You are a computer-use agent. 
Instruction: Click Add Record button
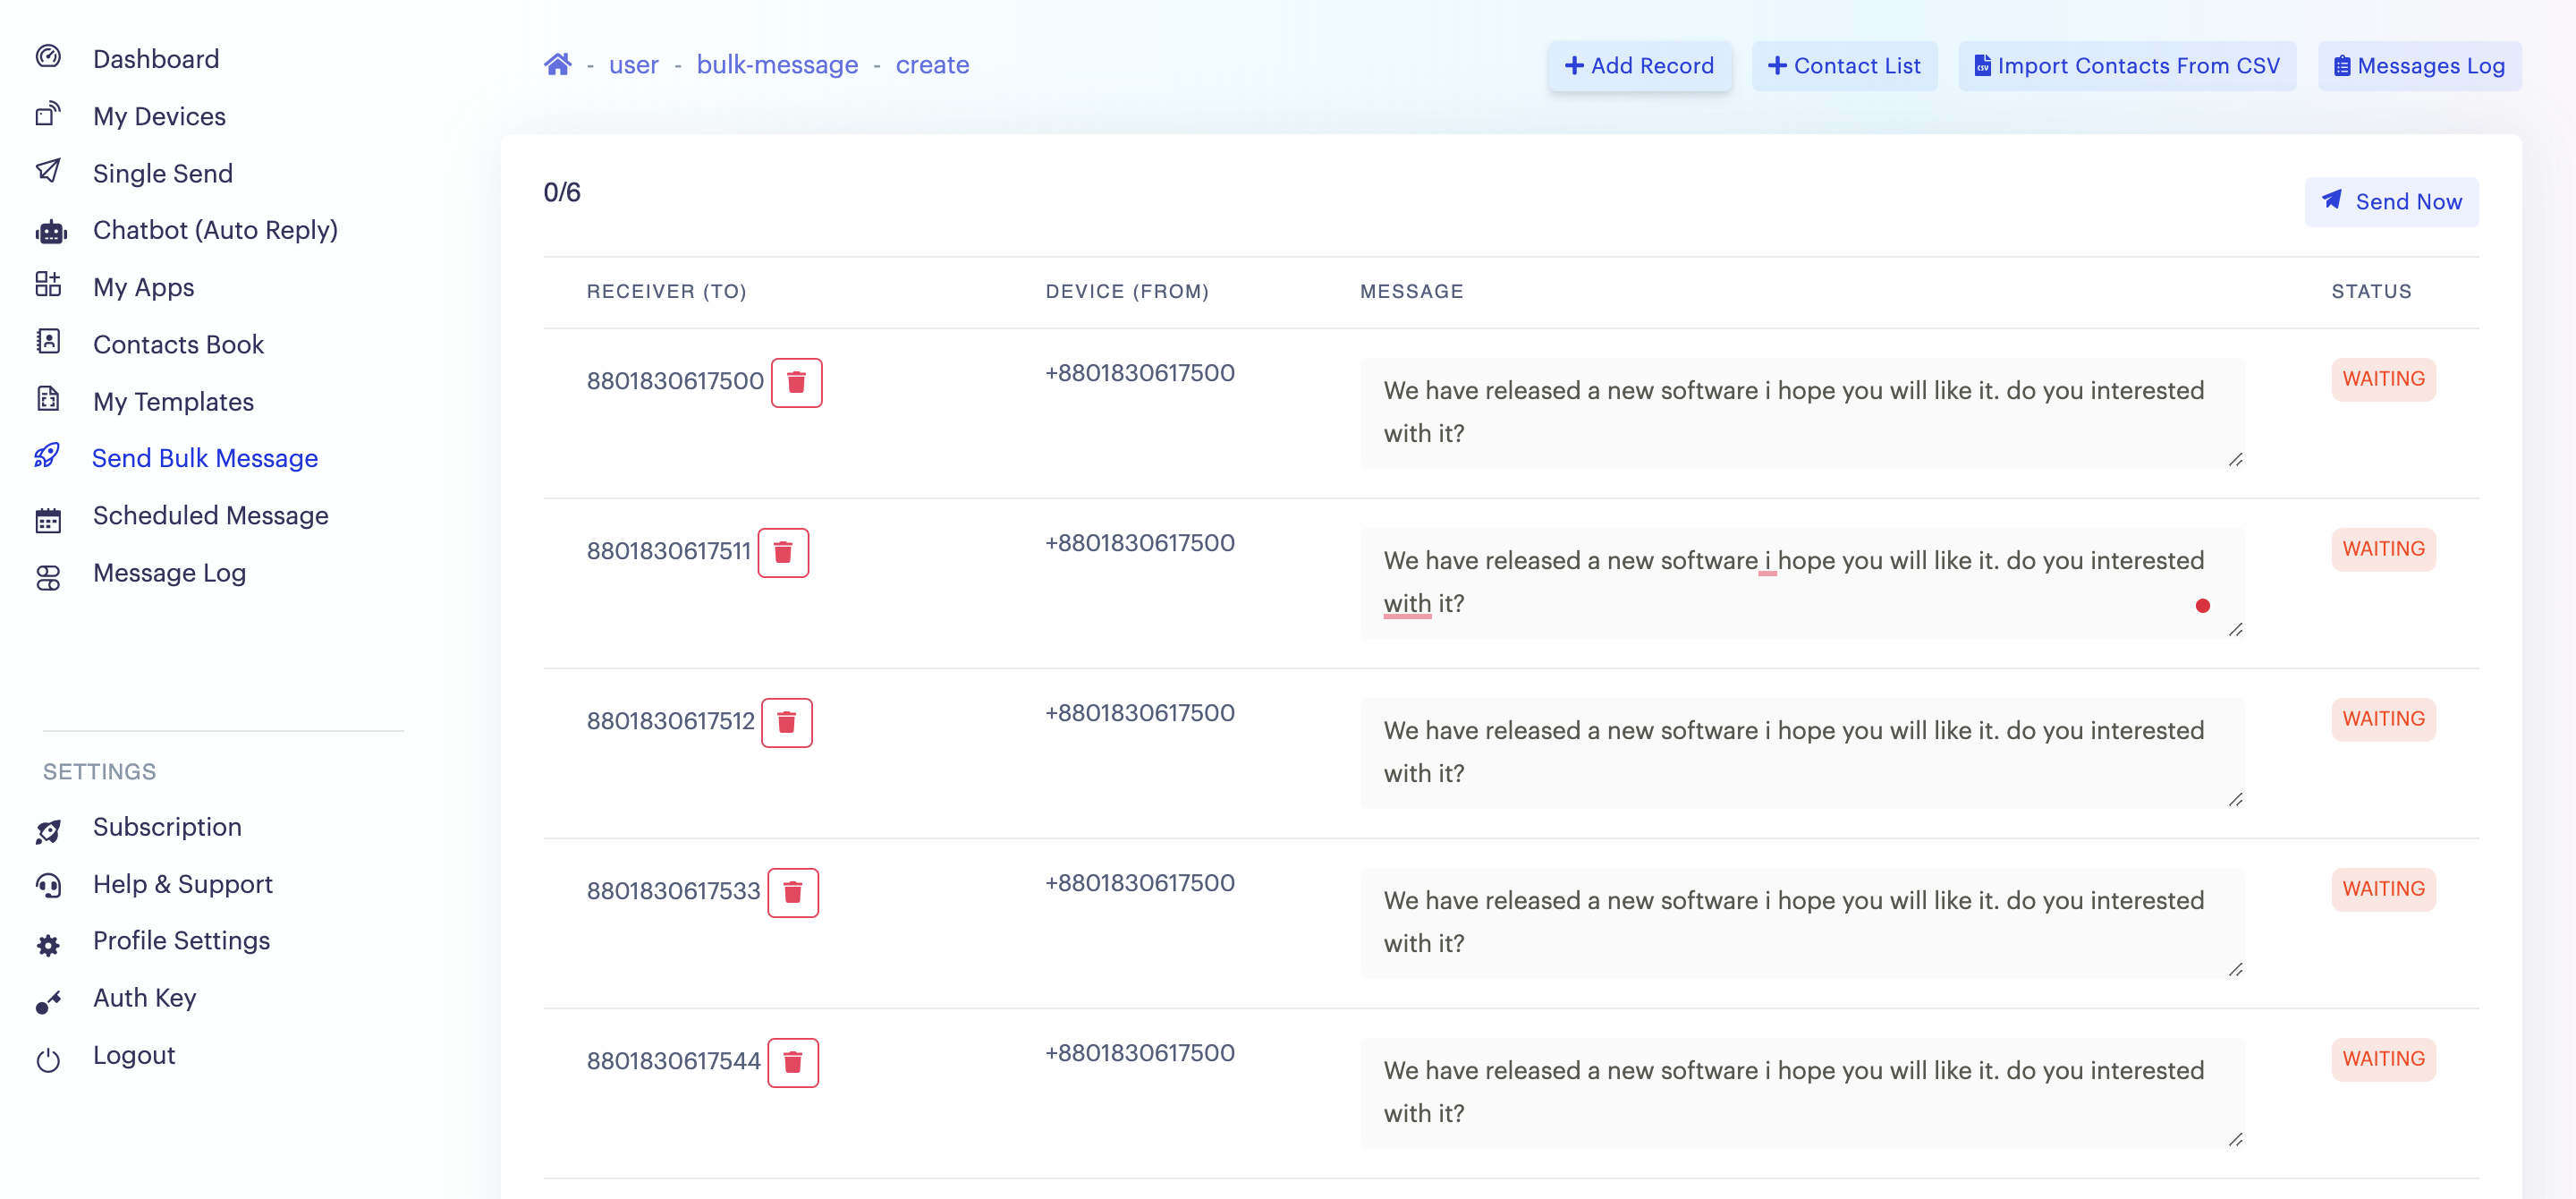pos(1639,66)
